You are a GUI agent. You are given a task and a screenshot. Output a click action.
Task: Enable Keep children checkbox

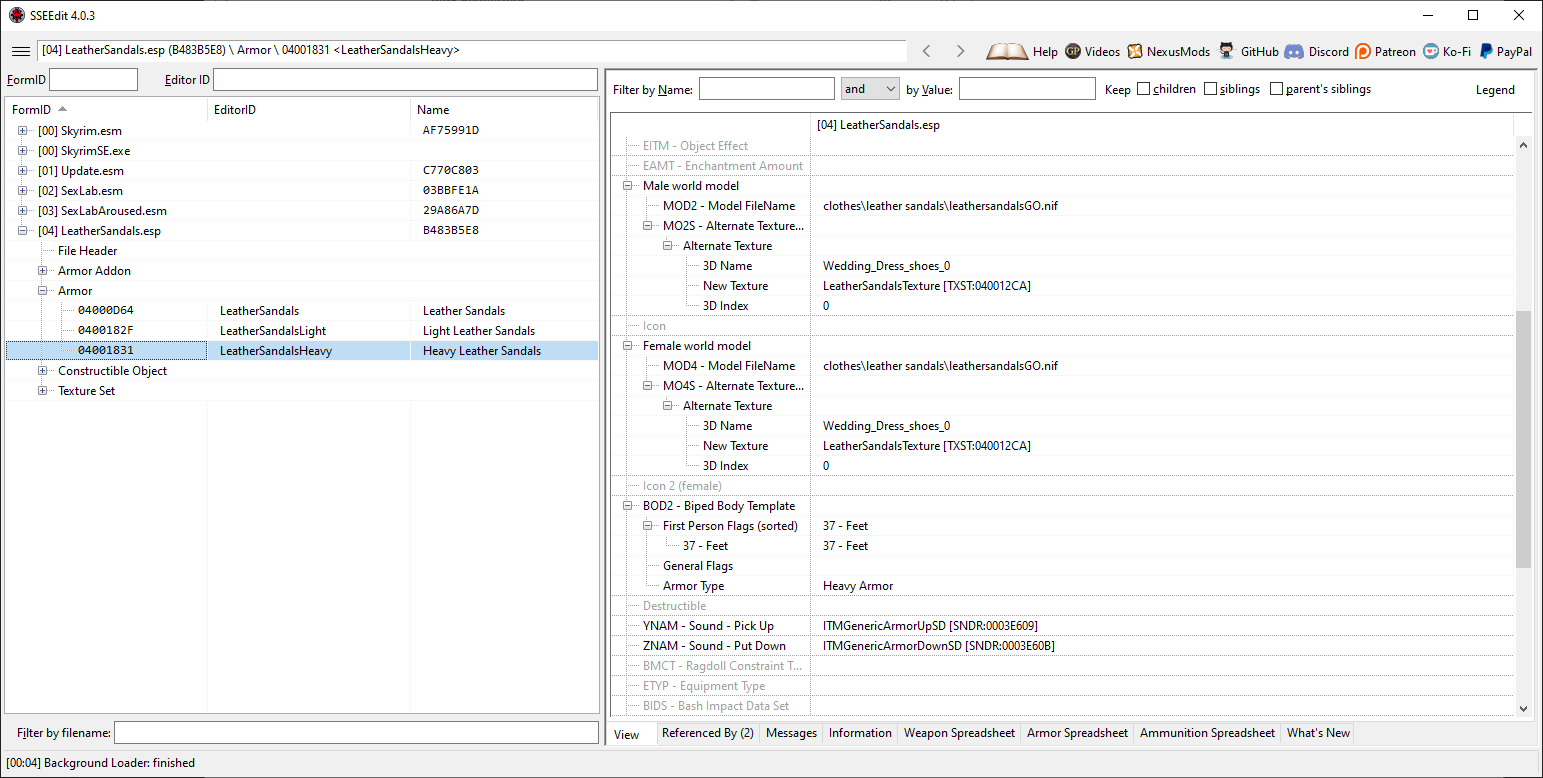pyautogui.click(x=1143, y=89)
